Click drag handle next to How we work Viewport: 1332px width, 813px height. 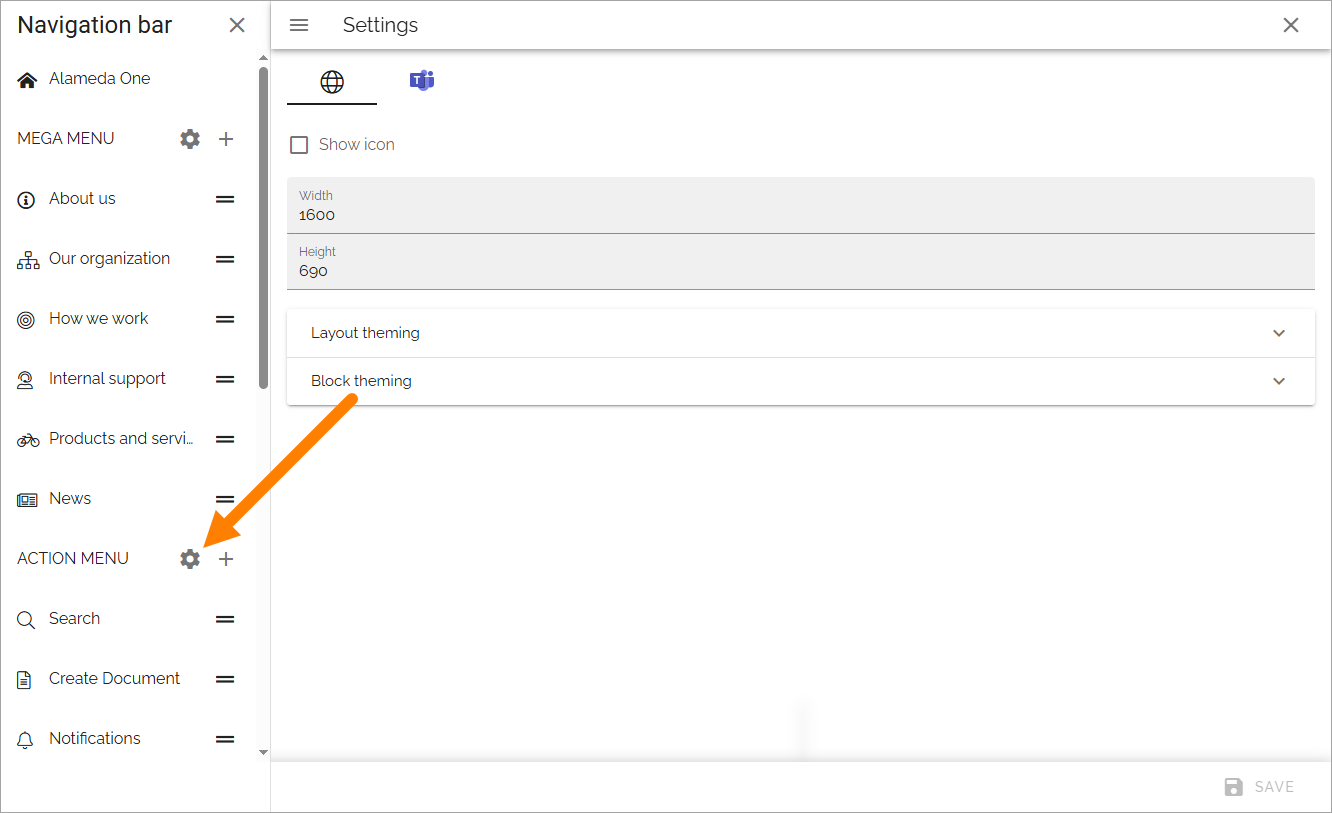(226, 319)
